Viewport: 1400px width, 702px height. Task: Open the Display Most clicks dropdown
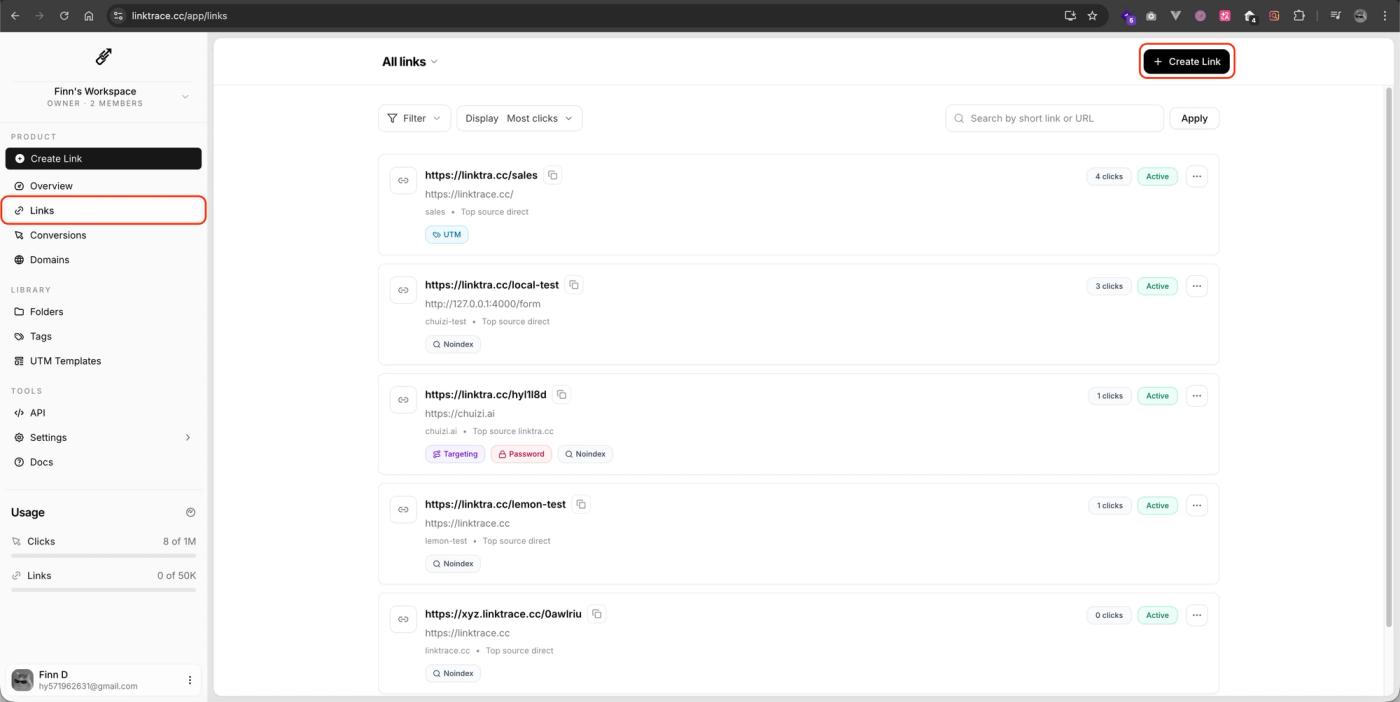[519, 118]
